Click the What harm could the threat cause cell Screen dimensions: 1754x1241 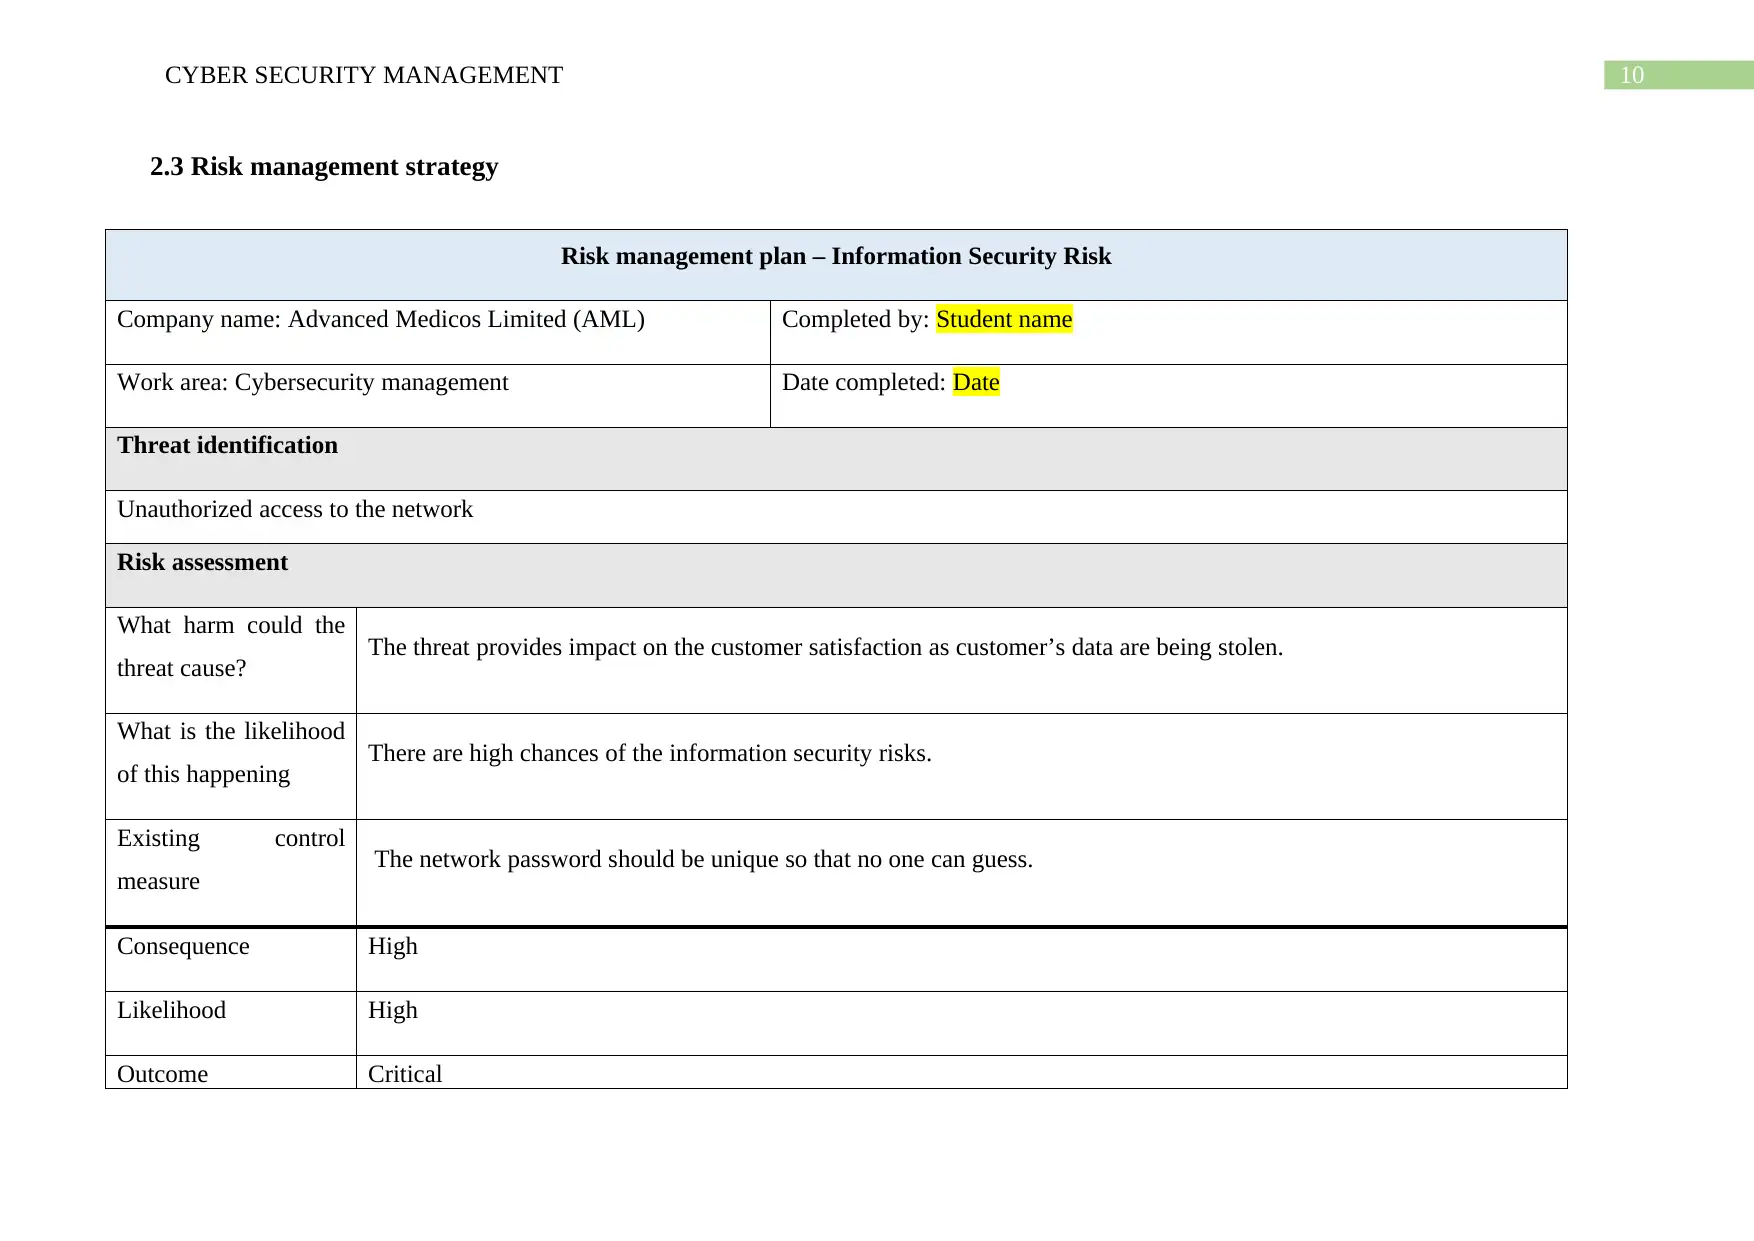(x=231, y=660)
